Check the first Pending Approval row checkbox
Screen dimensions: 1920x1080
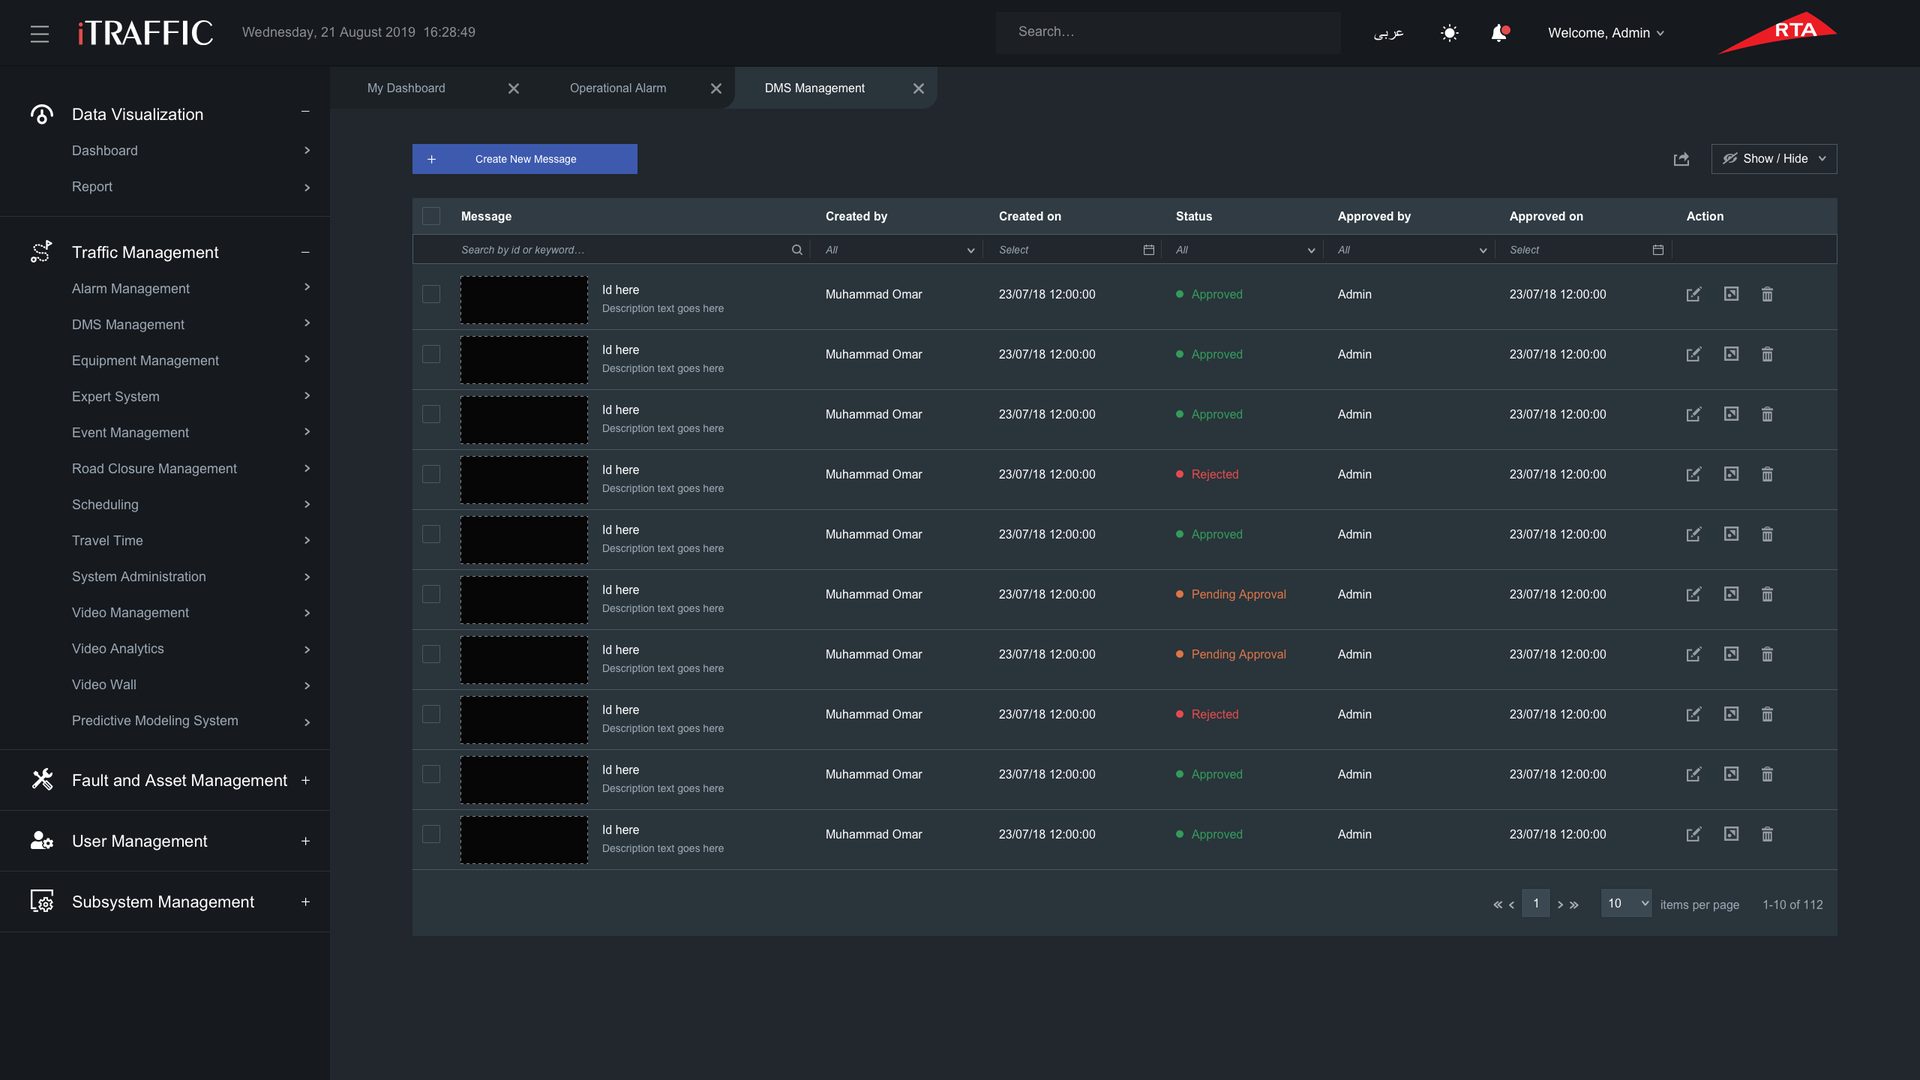(x=431, y=594)
